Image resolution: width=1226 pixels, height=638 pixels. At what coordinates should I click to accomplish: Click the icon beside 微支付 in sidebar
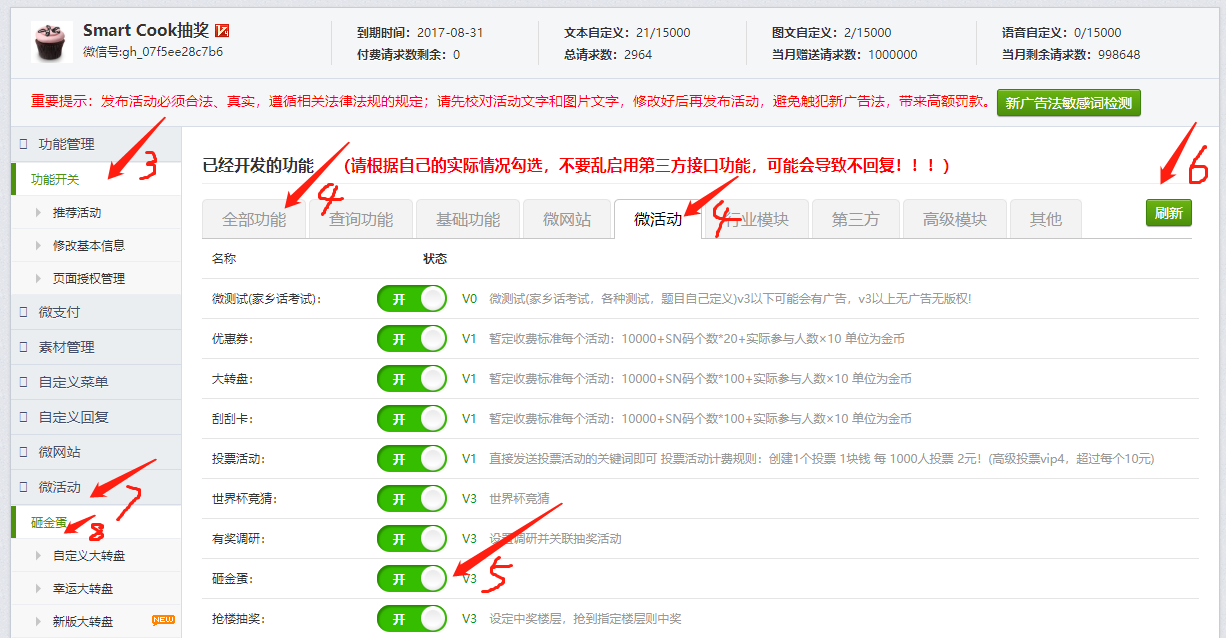point(24,312)
